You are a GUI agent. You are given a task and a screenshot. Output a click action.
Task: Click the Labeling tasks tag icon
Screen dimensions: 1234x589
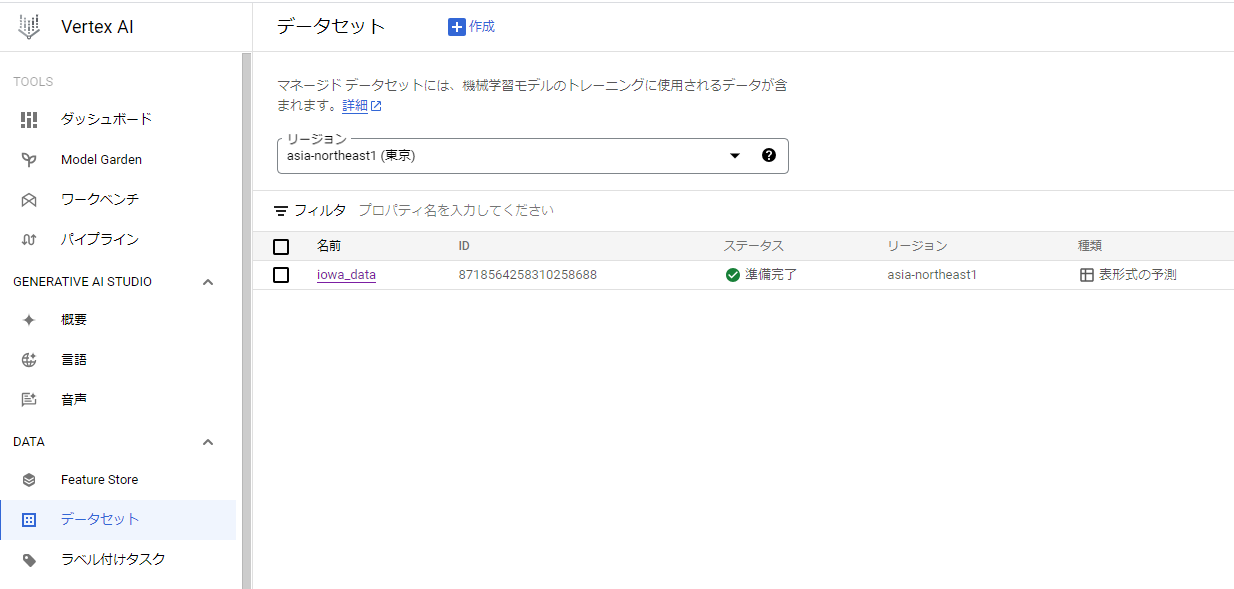tap(29, 560)
